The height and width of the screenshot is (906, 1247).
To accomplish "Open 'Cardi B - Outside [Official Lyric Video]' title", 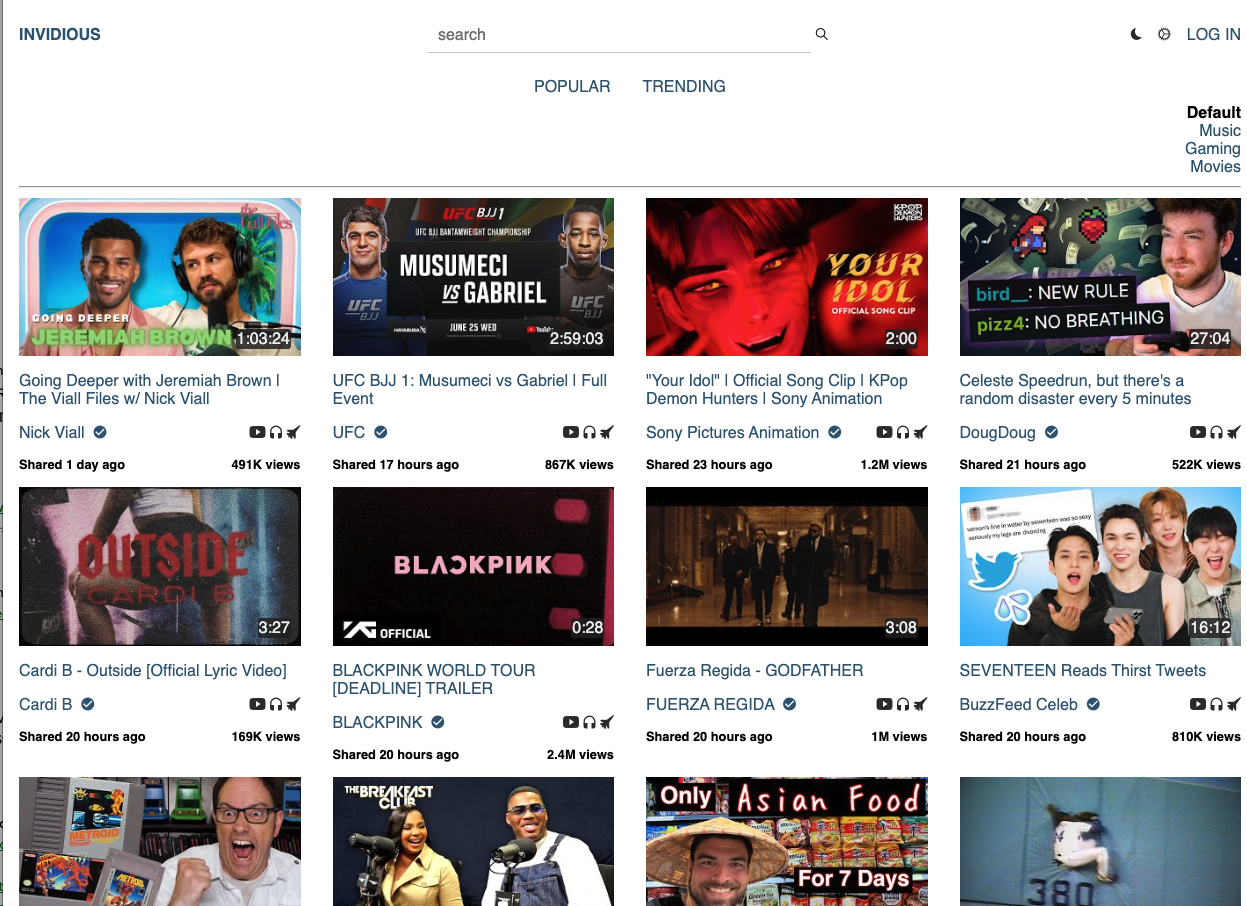I will 153,670.
